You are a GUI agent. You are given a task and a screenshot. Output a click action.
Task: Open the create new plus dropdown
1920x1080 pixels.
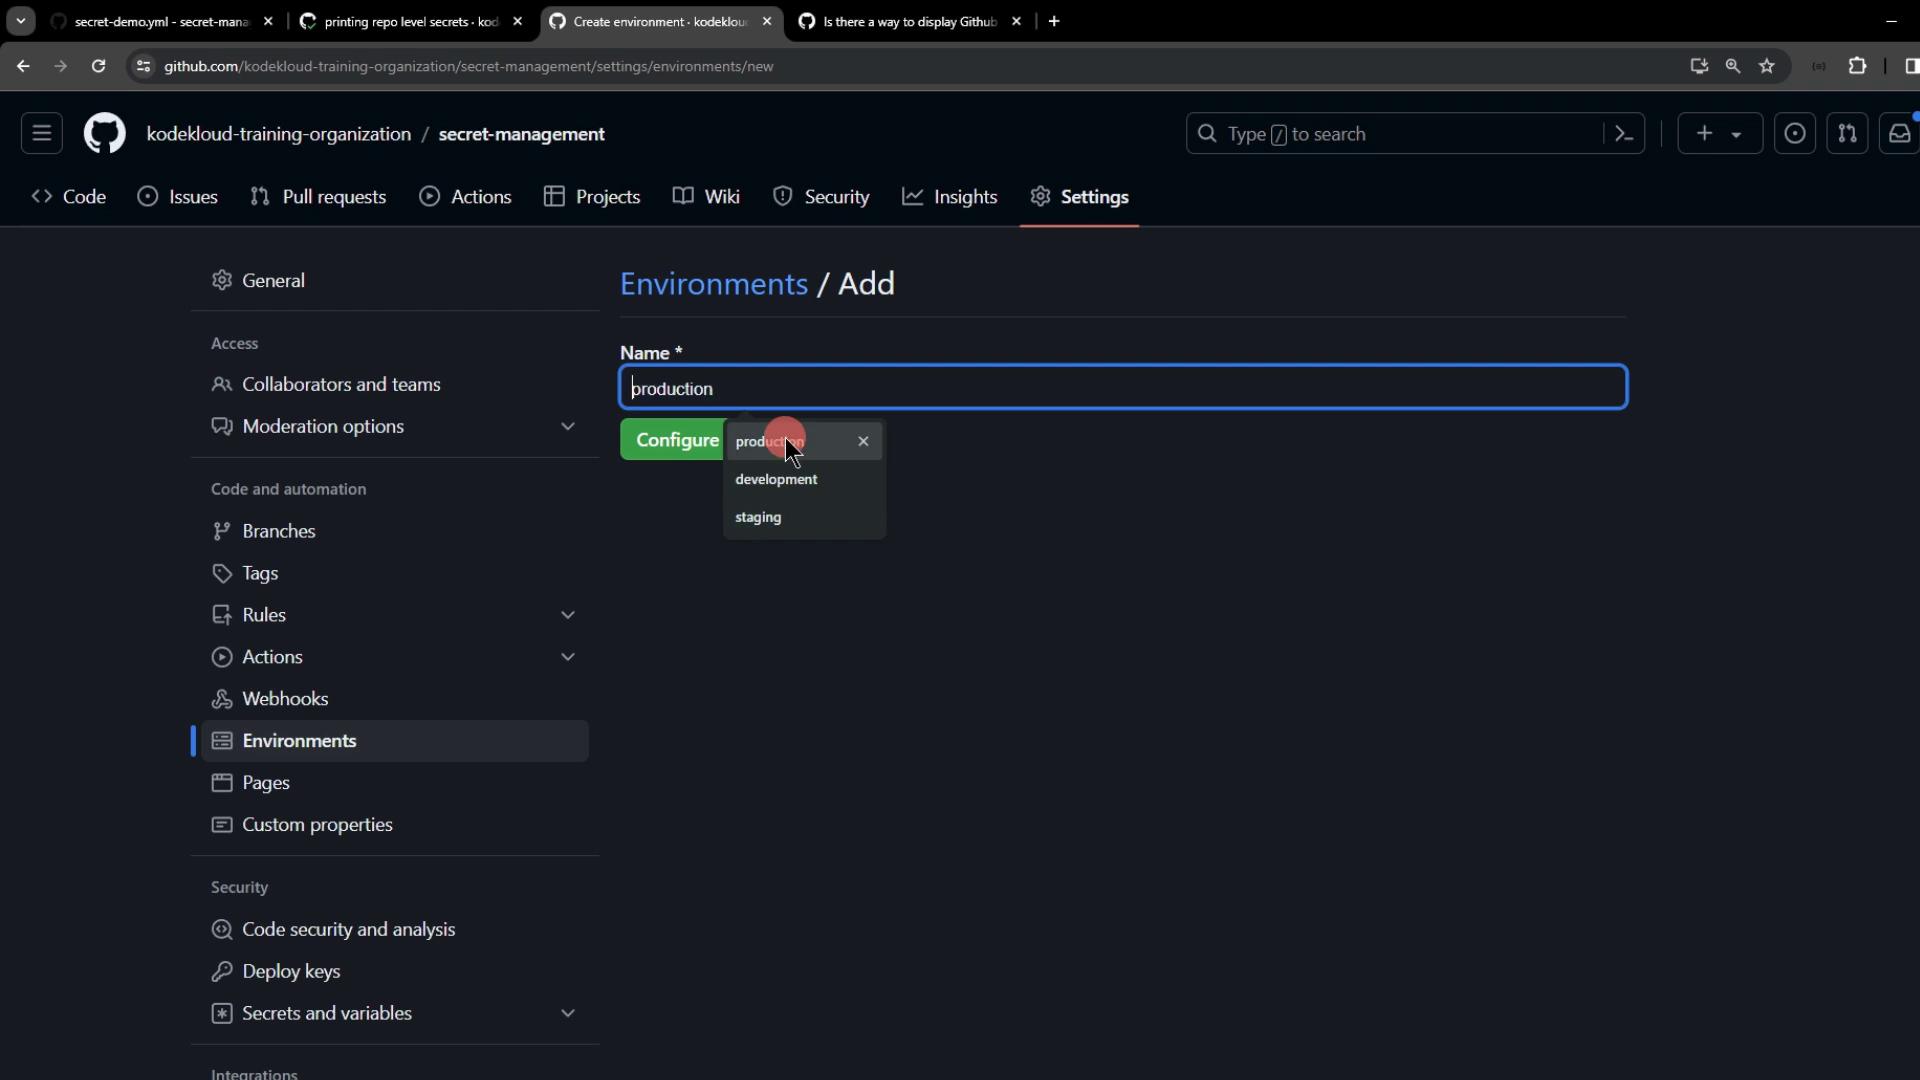(x=1718, y=134)
